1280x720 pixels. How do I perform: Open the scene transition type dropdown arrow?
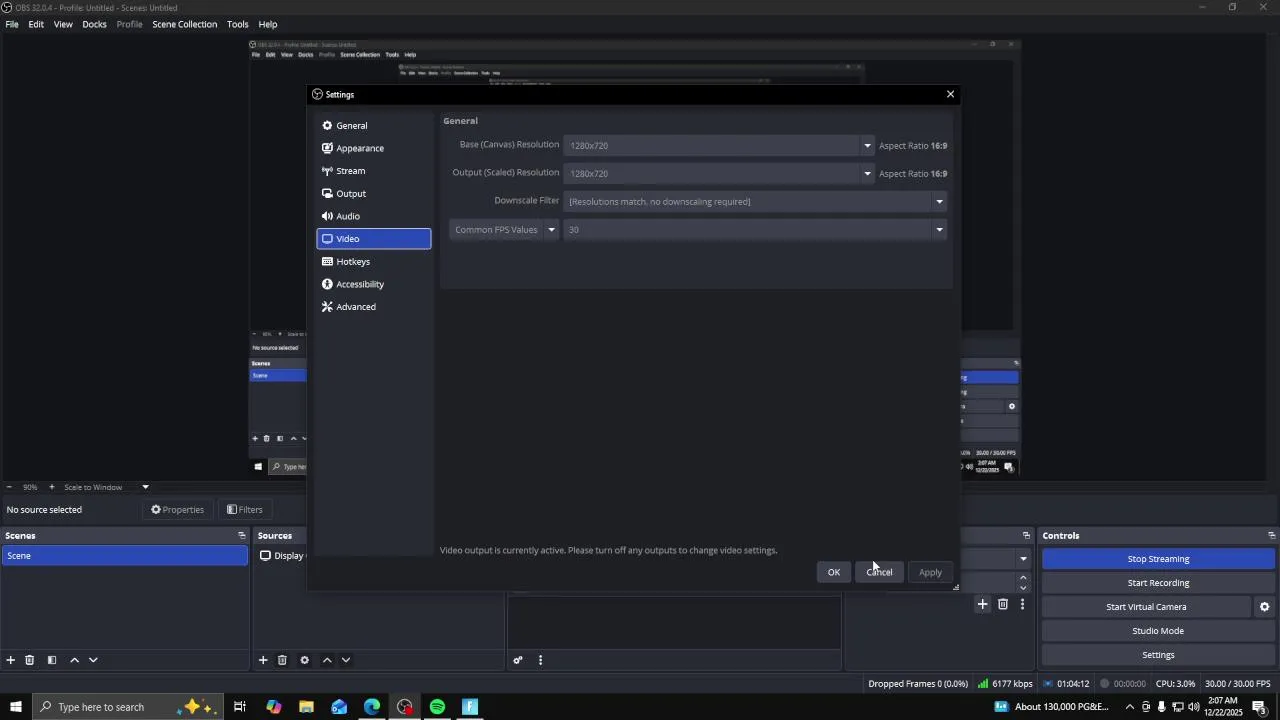pyautogui.click(x=1023, y=559)
